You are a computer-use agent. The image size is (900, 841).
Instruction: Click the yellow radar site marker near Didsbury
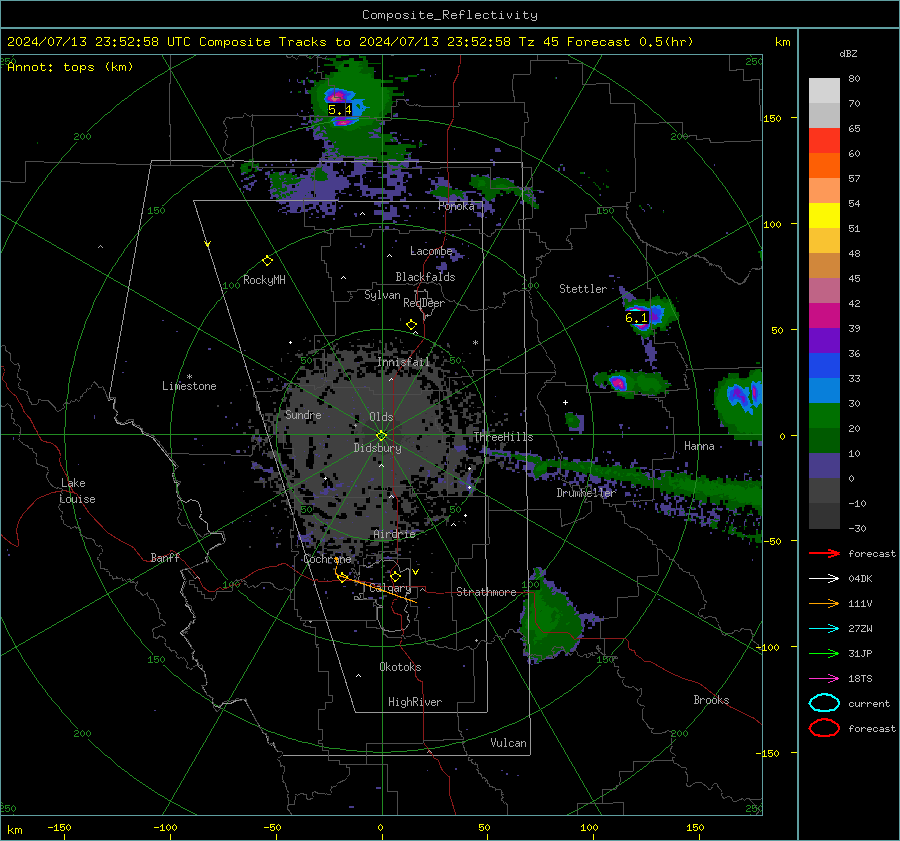coord(381,435)
